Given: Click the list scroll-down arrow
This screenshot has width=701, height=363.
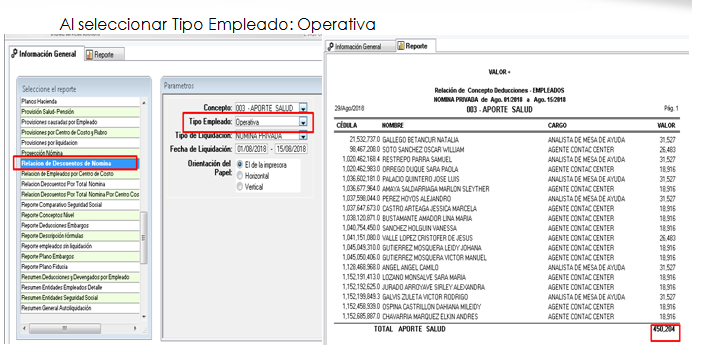Looking at the screenshot, I should [x=144, y=317].
